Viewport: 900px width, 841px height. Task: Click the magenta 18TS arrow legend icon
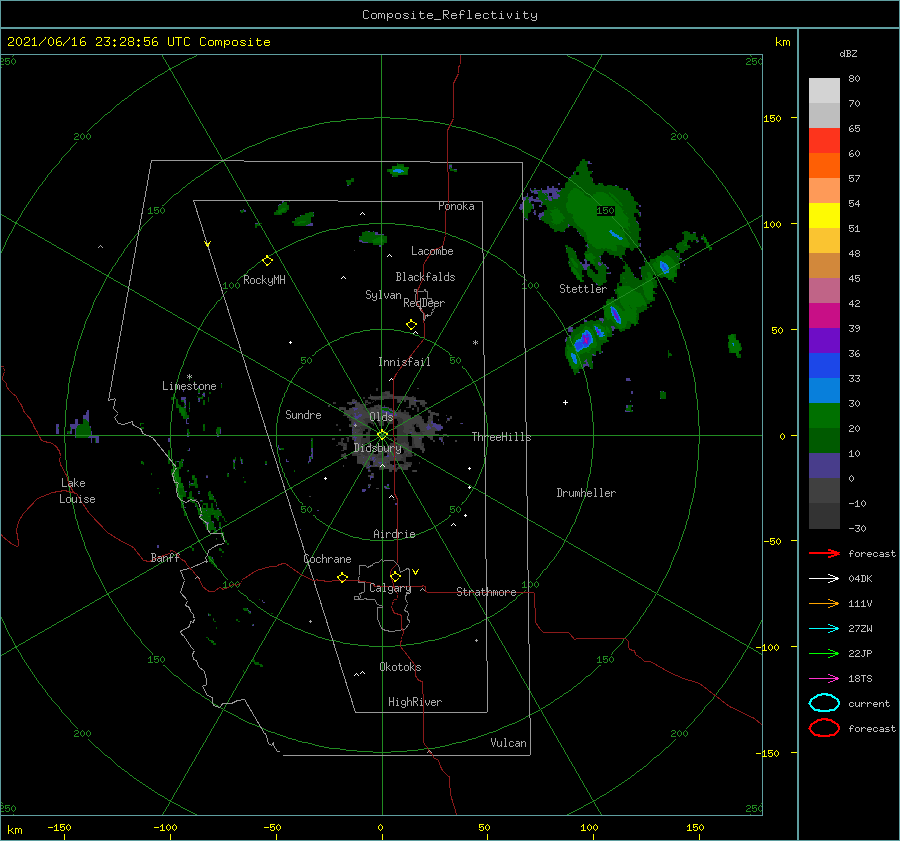pyautogui.click(x=824, y=679)
